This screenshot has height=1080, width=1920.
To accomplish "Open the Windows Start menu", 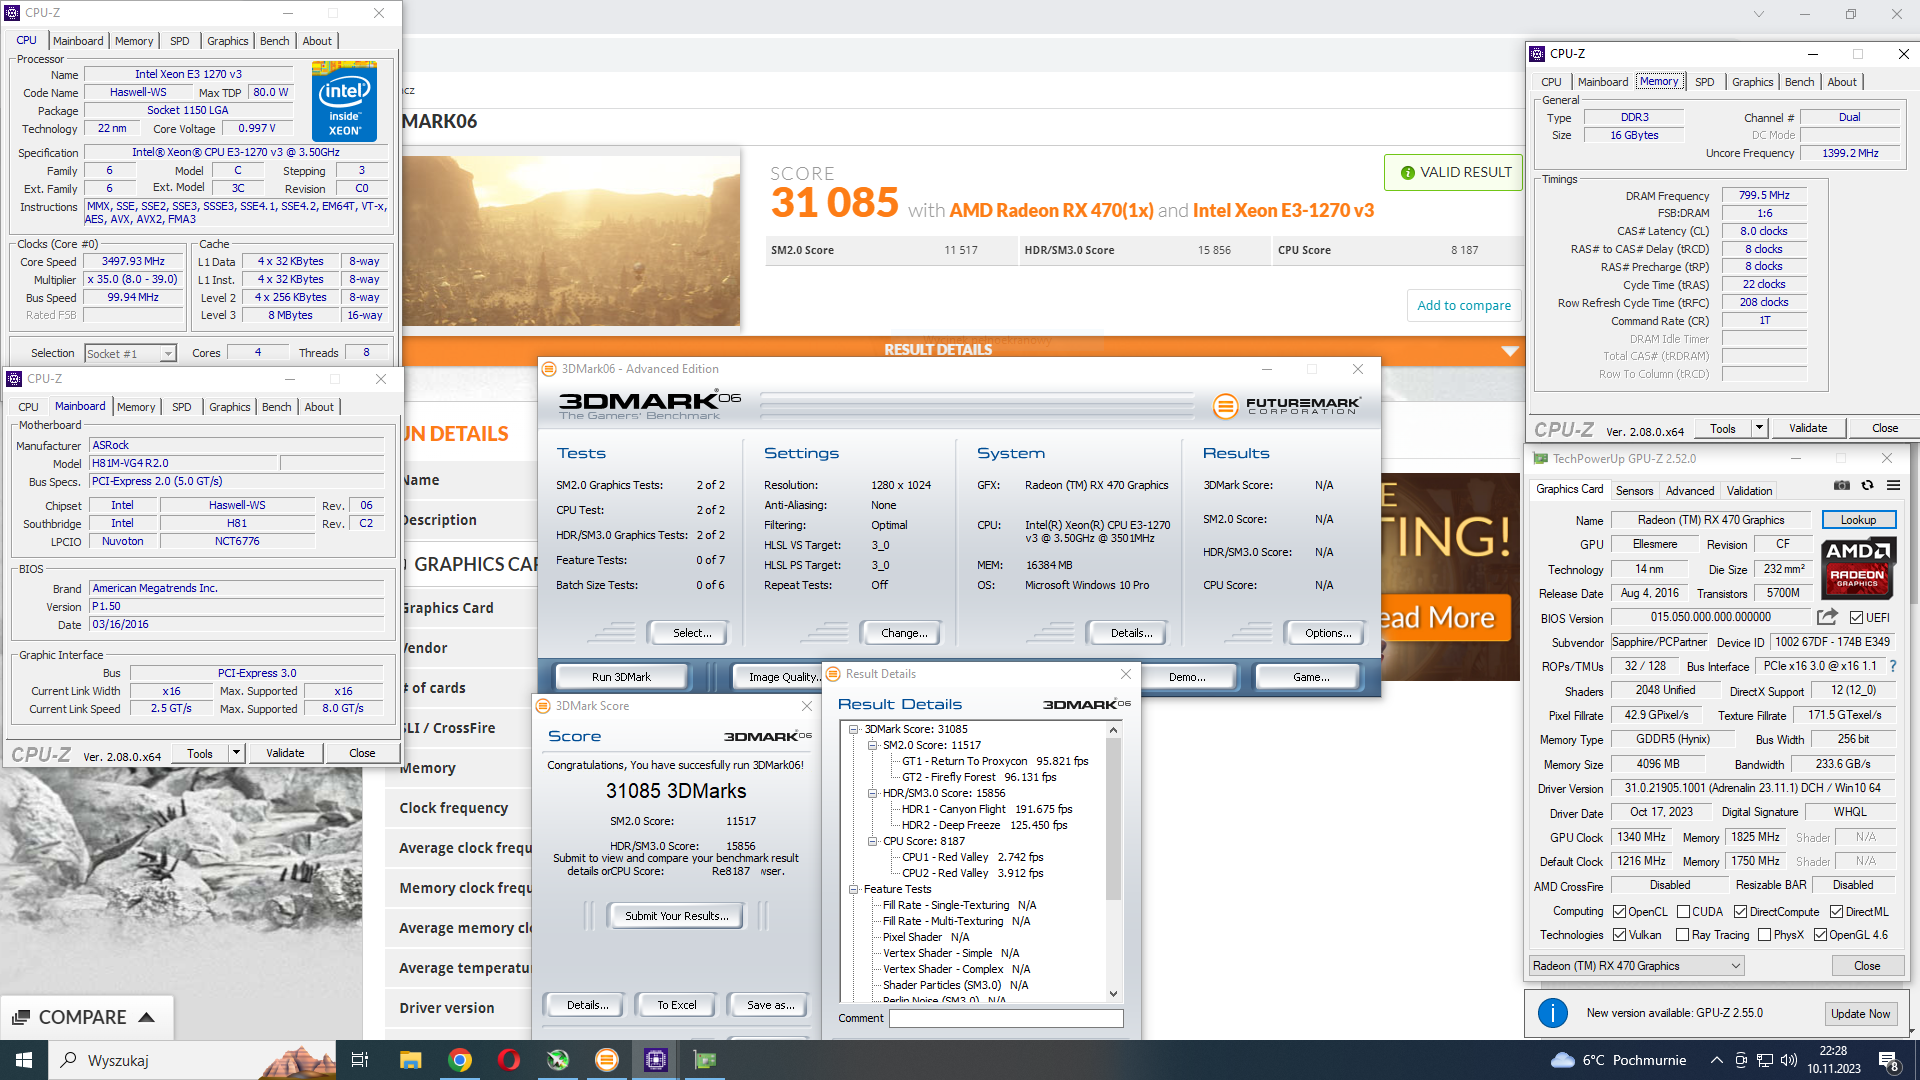I will pyautogui.click(x=24, y=1060).
